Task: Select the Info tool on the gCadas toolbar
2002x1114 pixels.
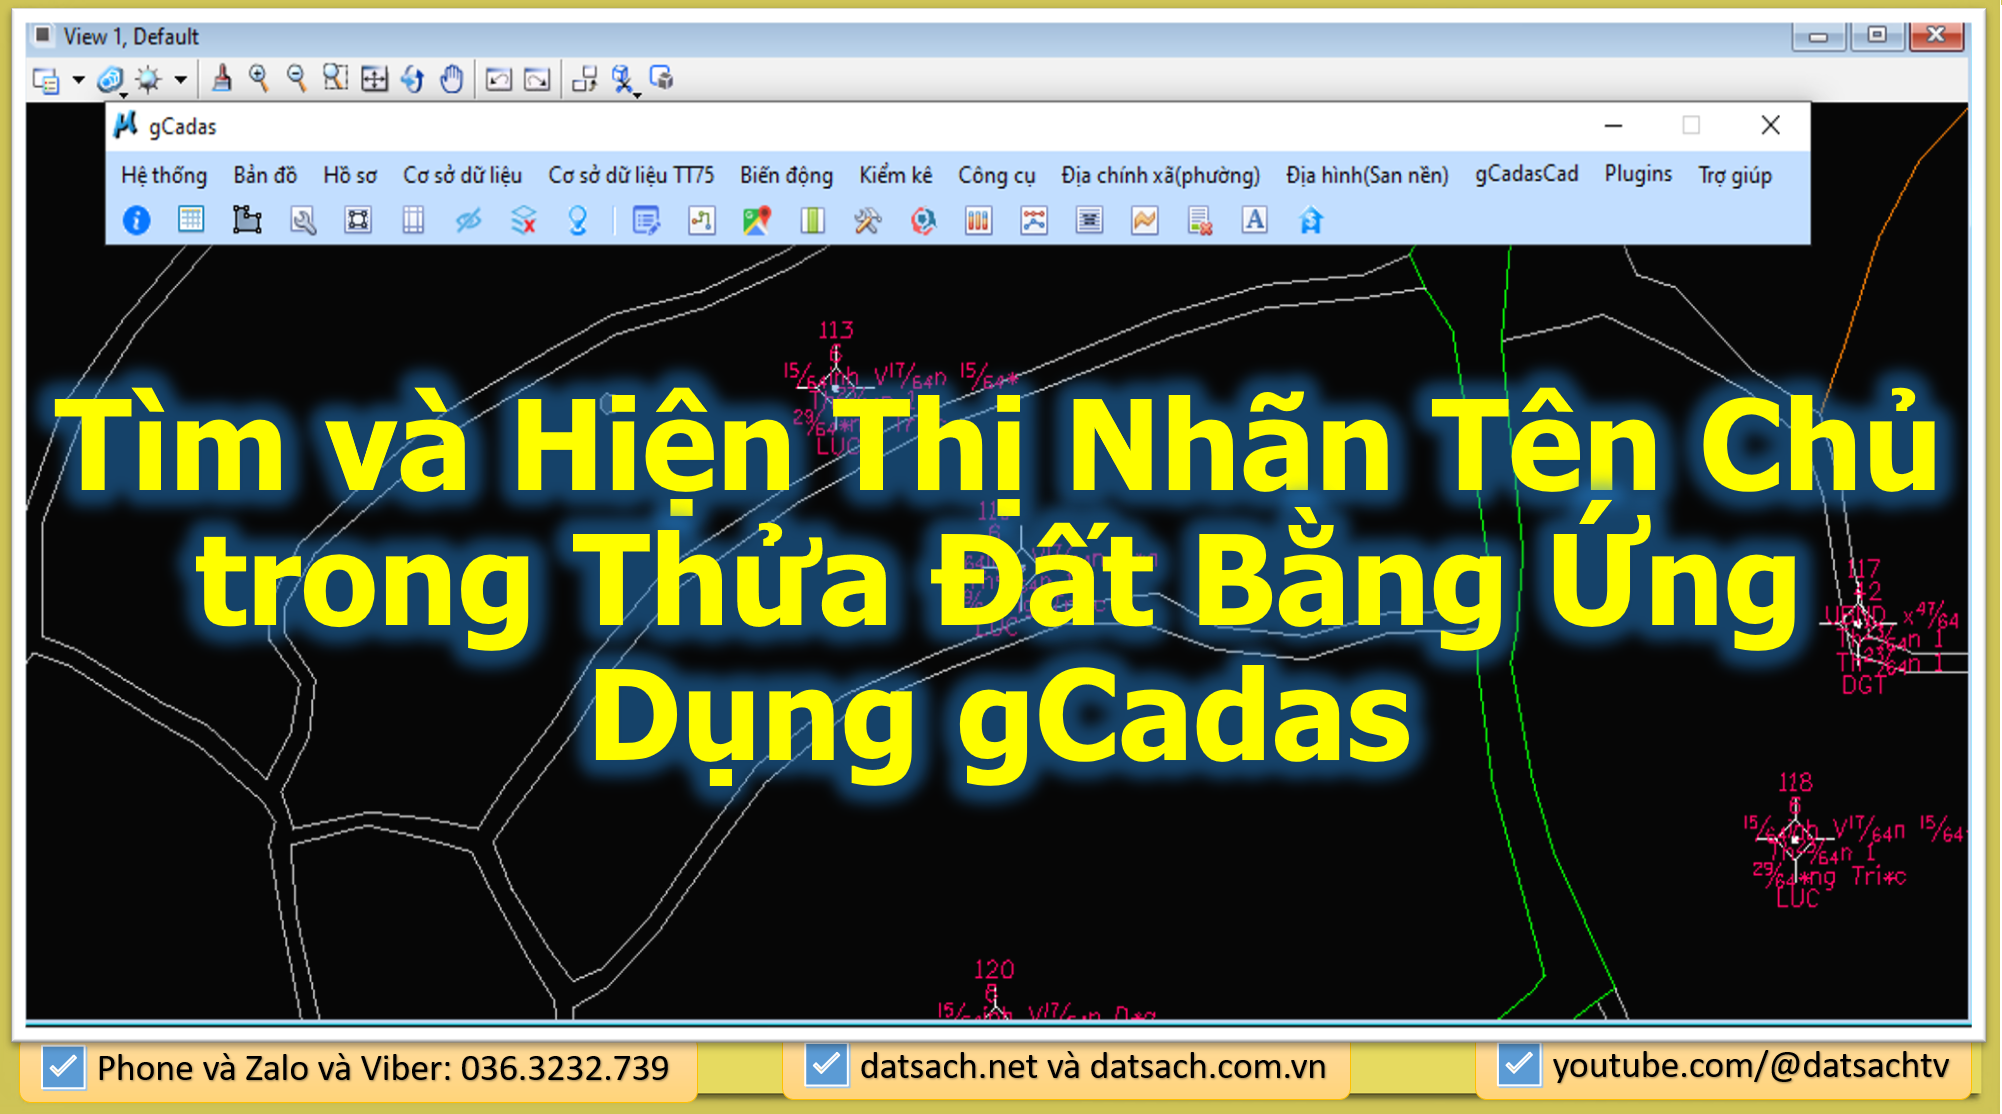Action: coord(136,221)
